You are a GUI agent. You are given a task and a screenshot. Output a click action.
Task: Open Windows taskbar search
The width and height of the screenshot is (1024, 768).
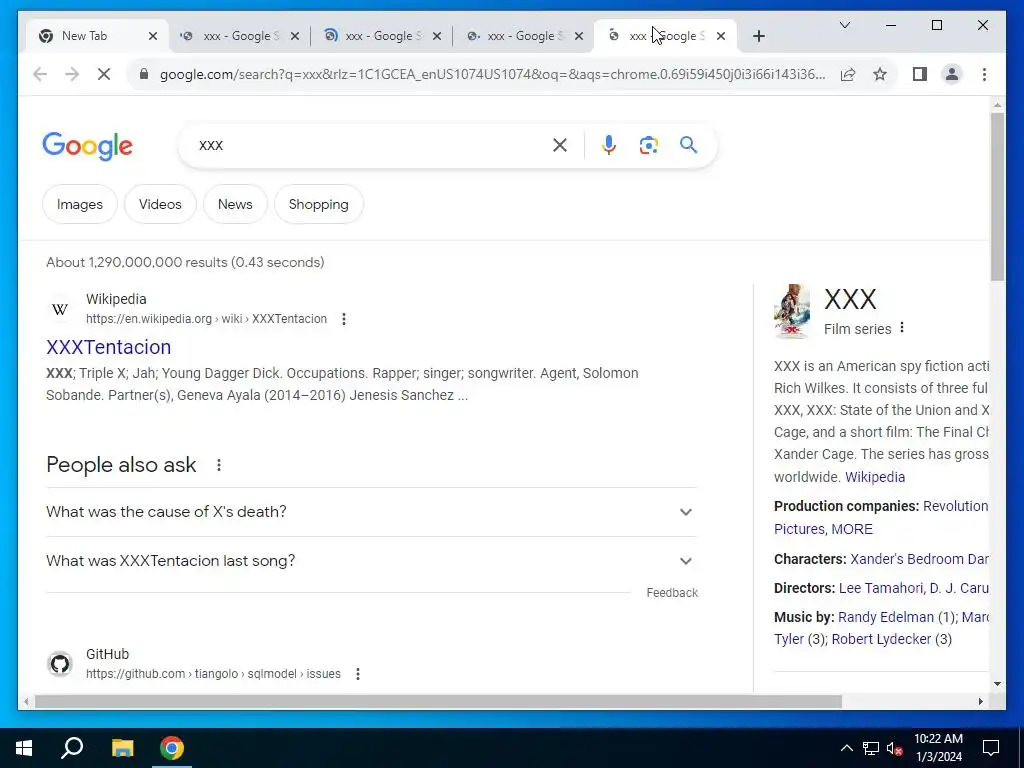[x=72, y=748]
